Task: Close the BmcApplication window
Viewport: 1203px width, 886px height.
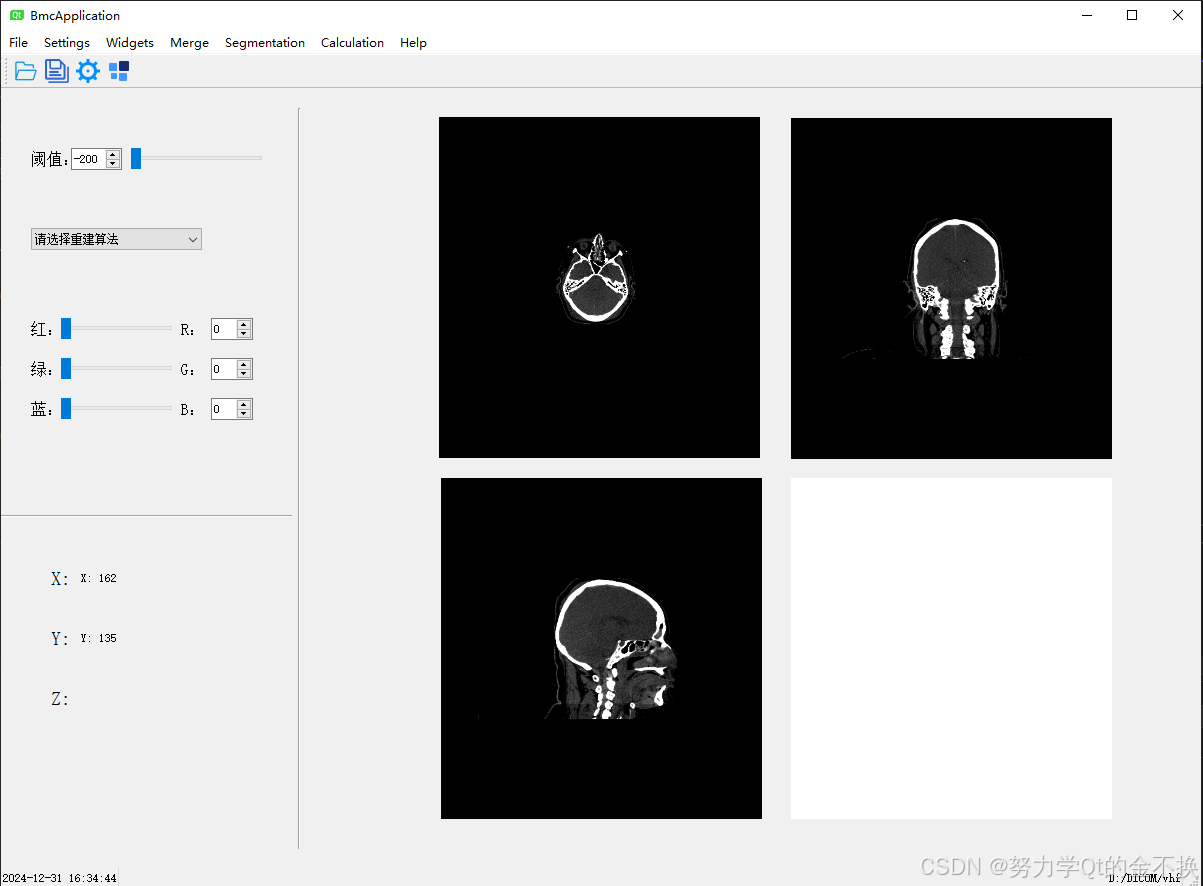Action: coord(1178,15)
